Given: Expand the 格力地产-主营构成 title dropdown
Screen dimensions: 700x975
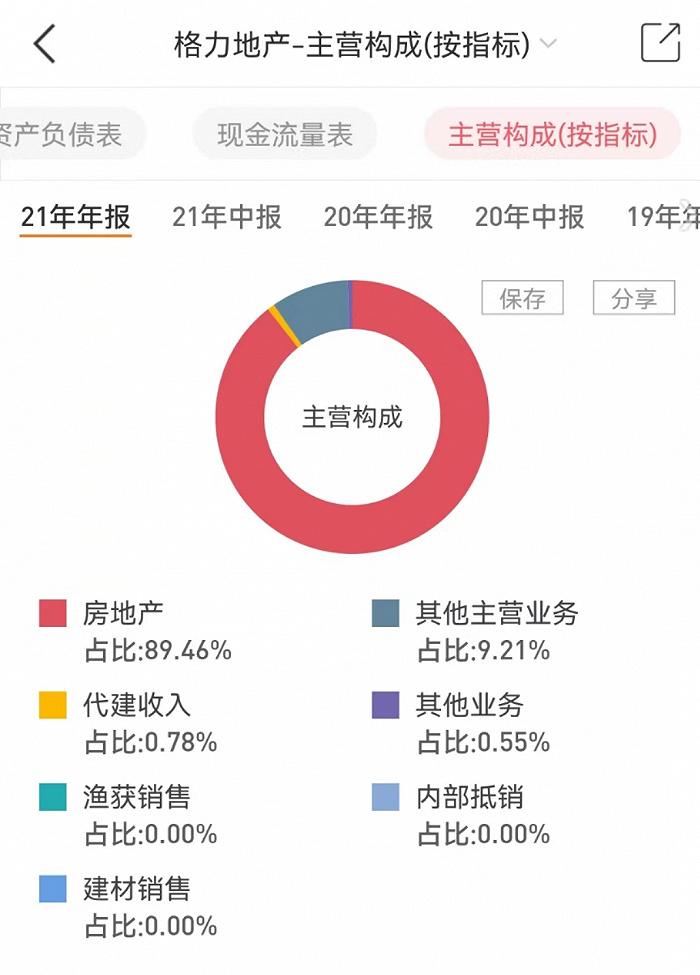Looking at the screenshot, I should 548,44.
